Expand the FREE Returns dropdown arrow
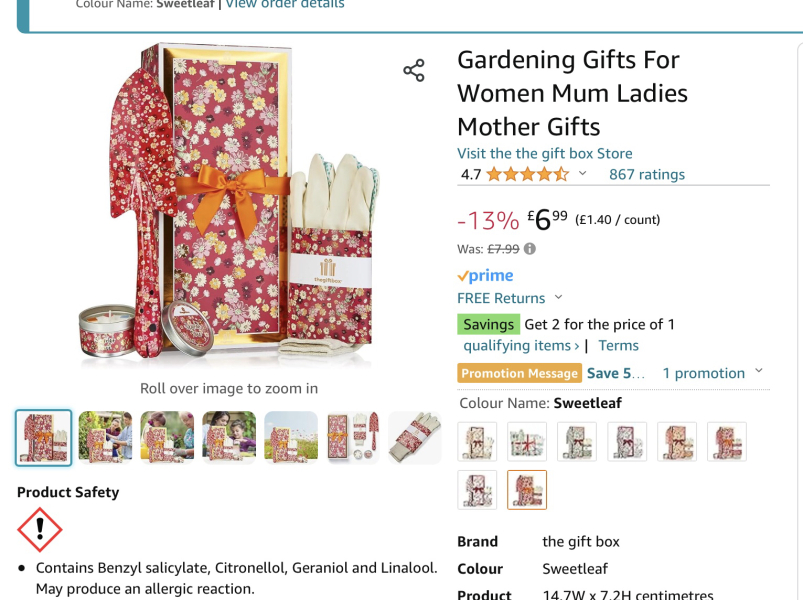The width and height of the screenshot is (803, 600). pos(559,297)
